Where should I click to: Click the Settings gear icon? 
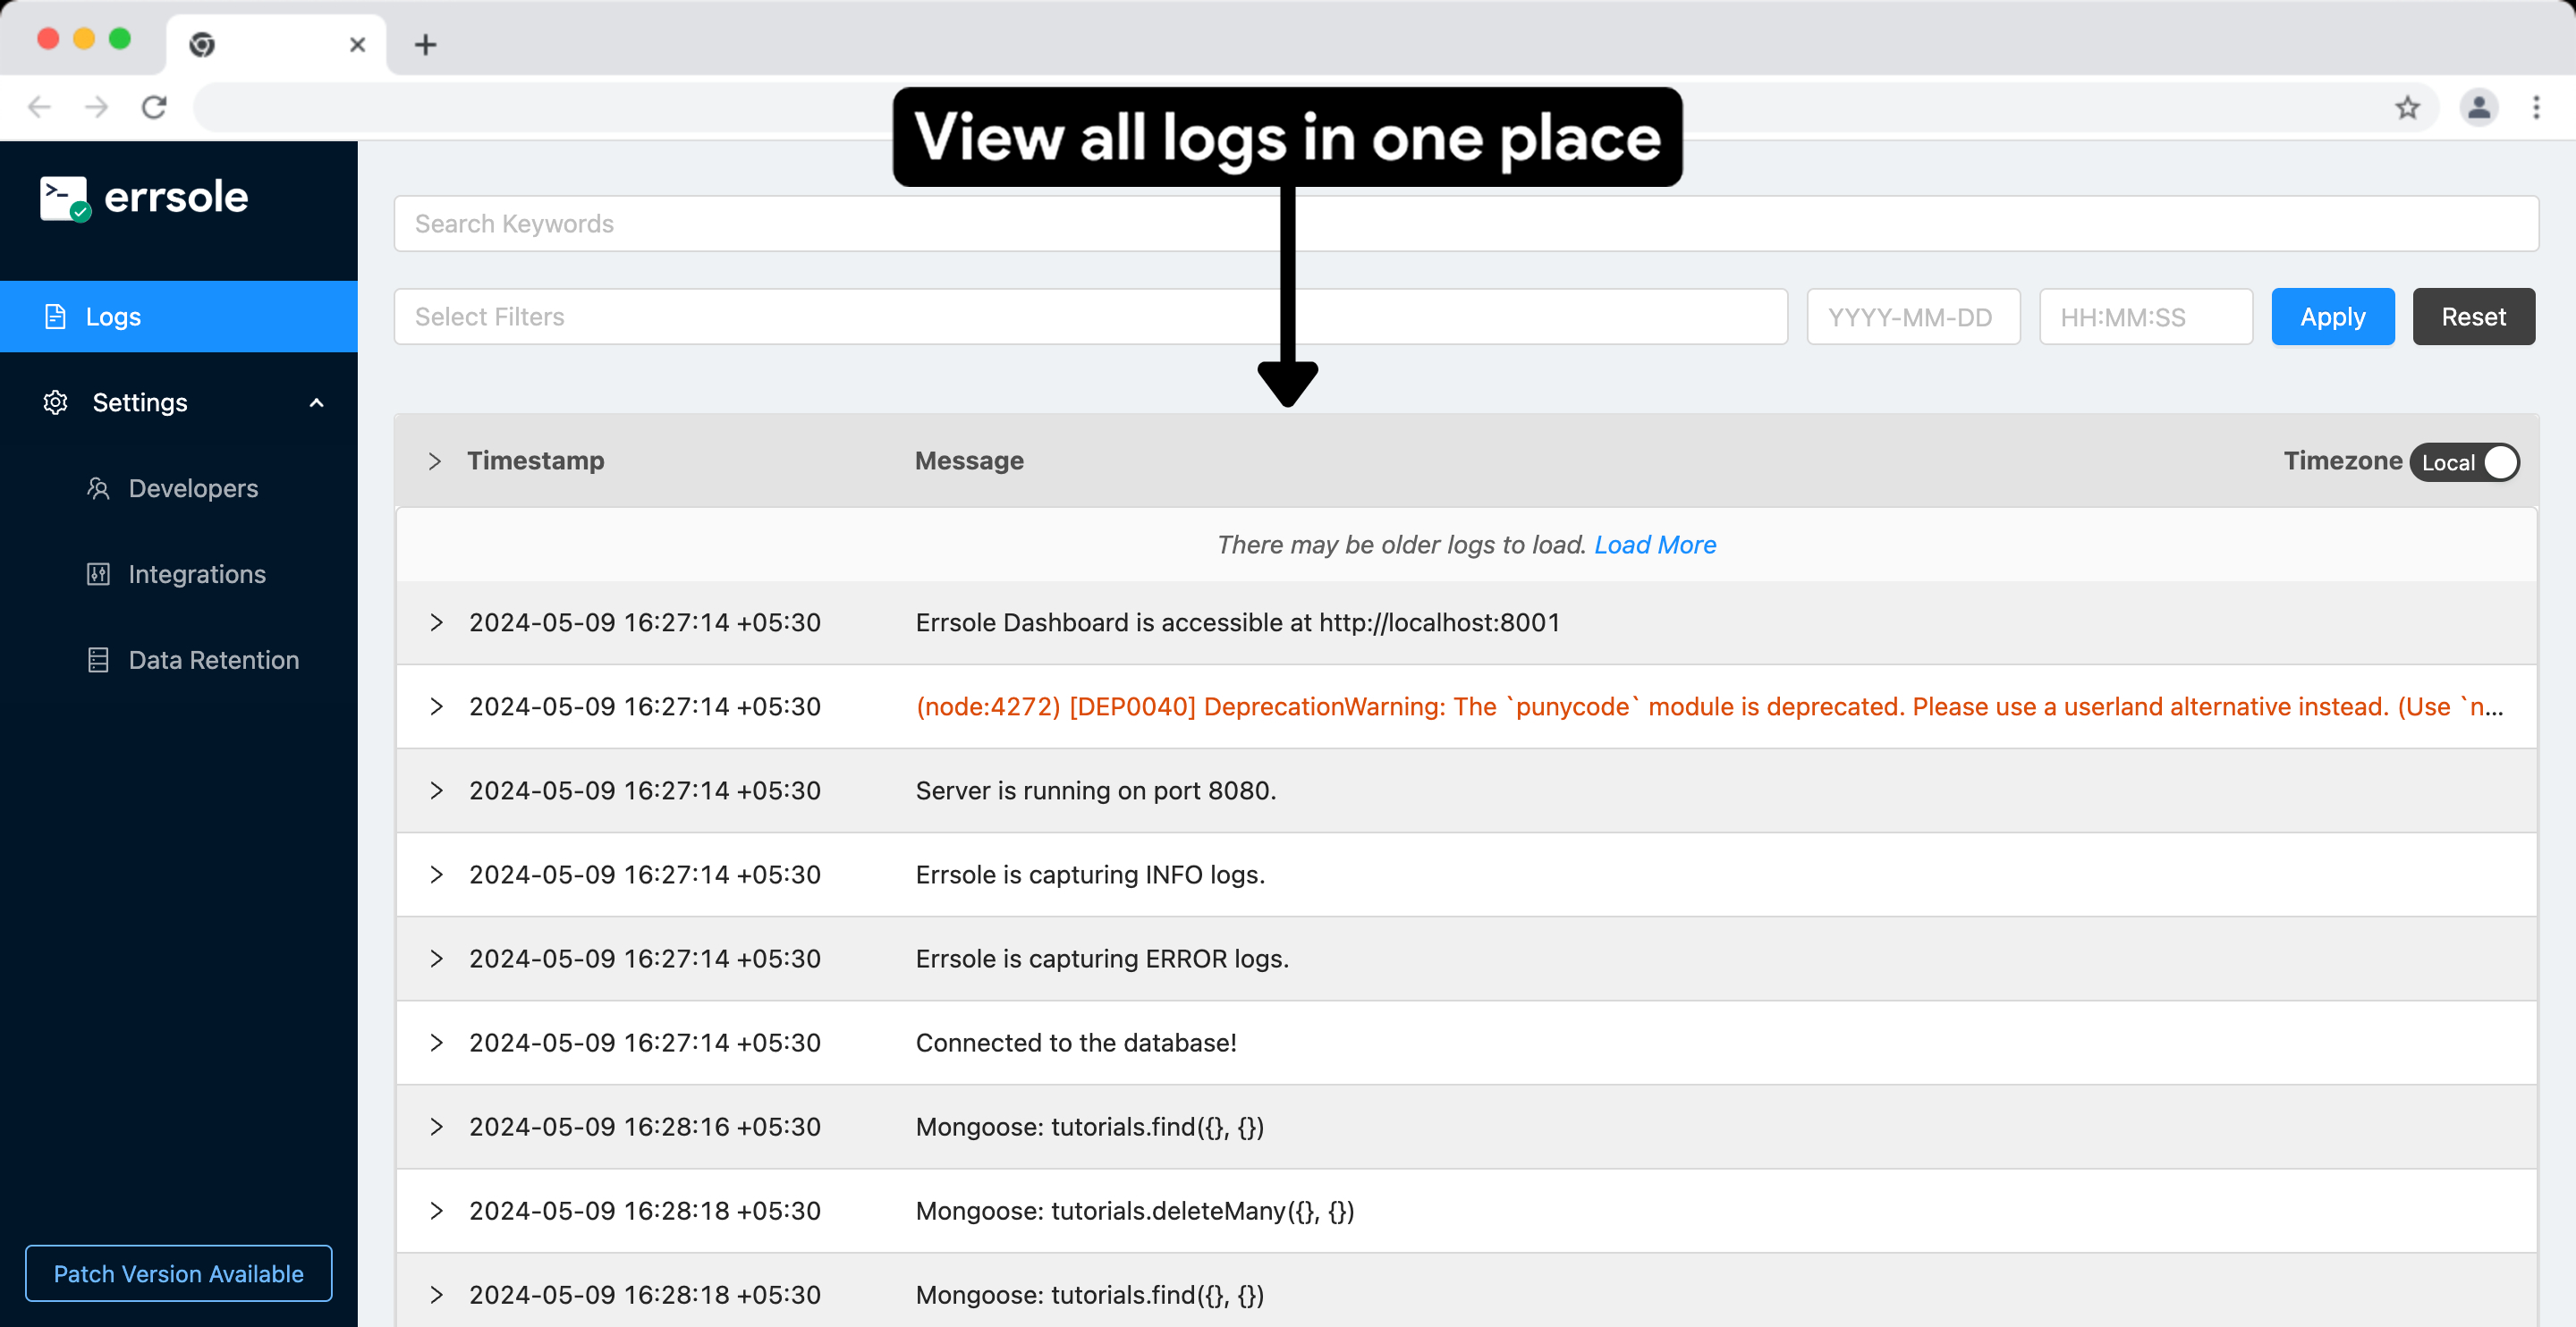[56, 402]
